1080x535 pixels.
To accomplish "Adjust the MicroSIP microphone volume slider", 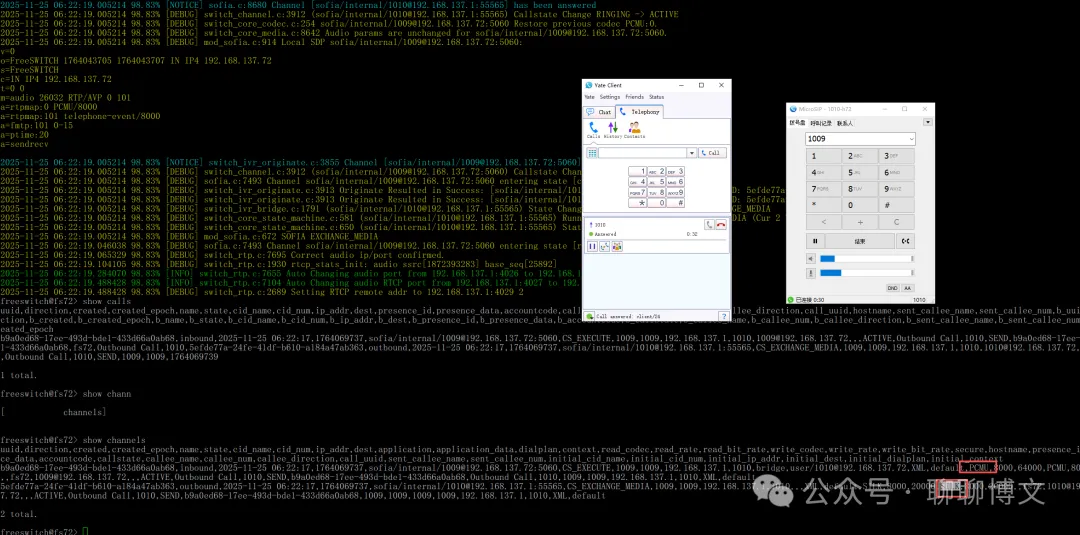I will click(866, 273).
